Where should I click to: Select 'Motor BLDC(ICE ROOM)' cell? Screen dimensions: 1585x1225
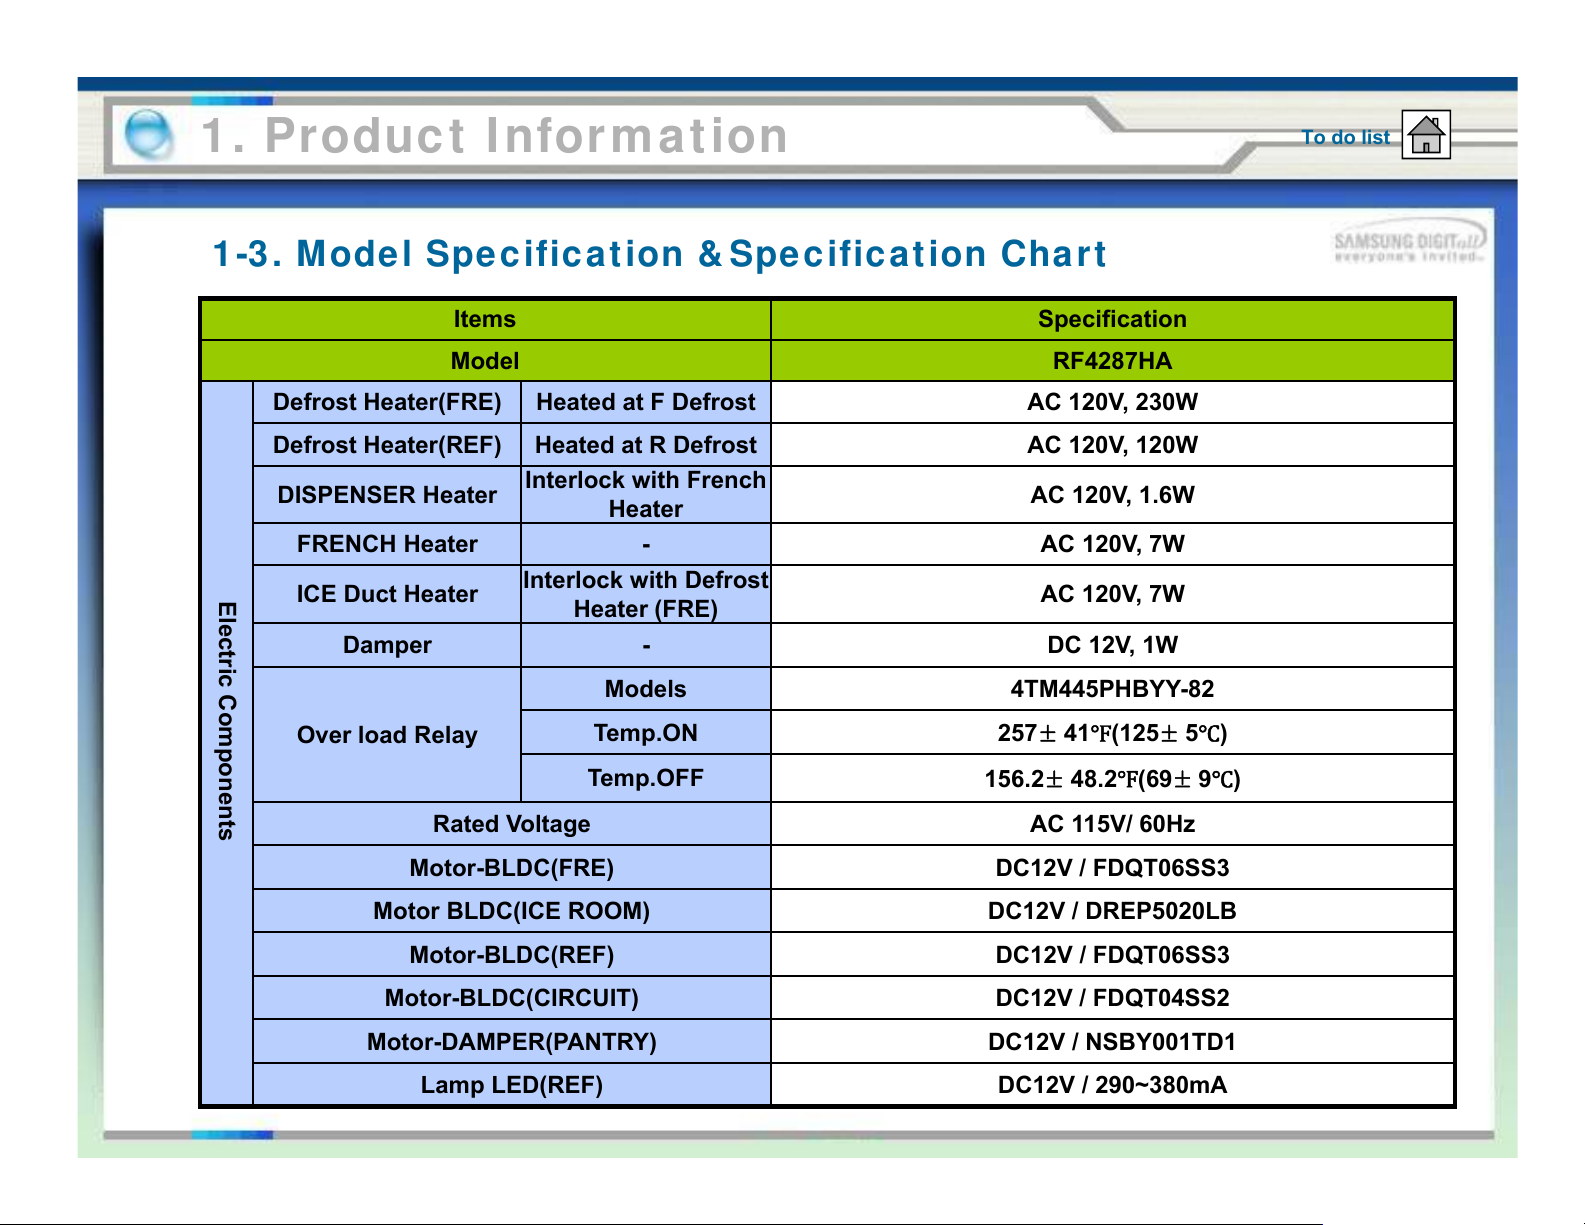pyautogui.click(x=512, y=911)
